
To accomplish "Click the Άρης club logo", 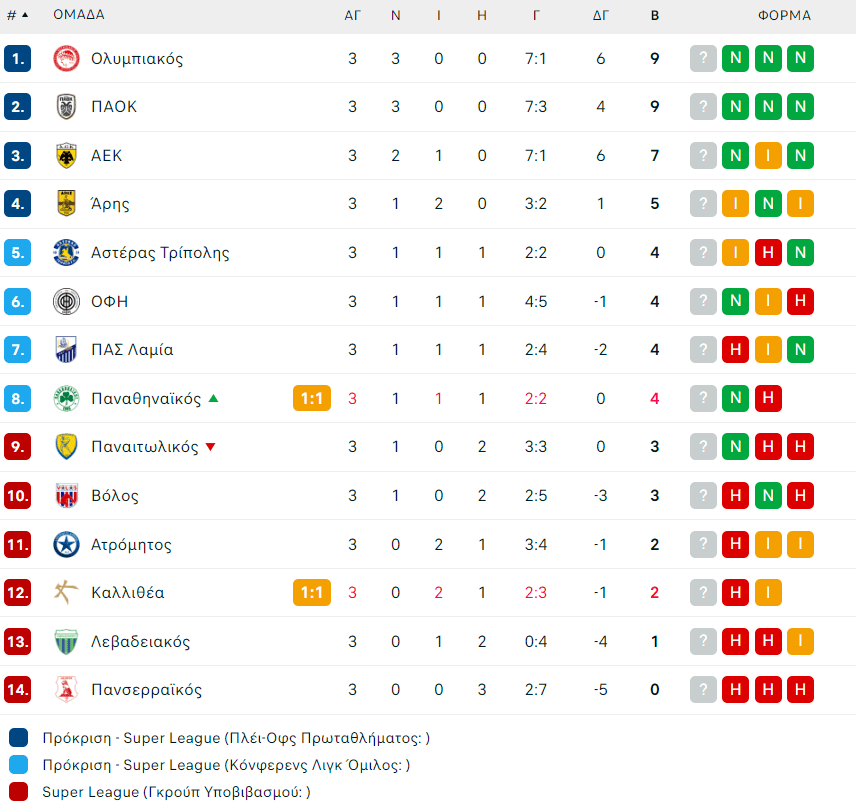I will click(66, 204).
